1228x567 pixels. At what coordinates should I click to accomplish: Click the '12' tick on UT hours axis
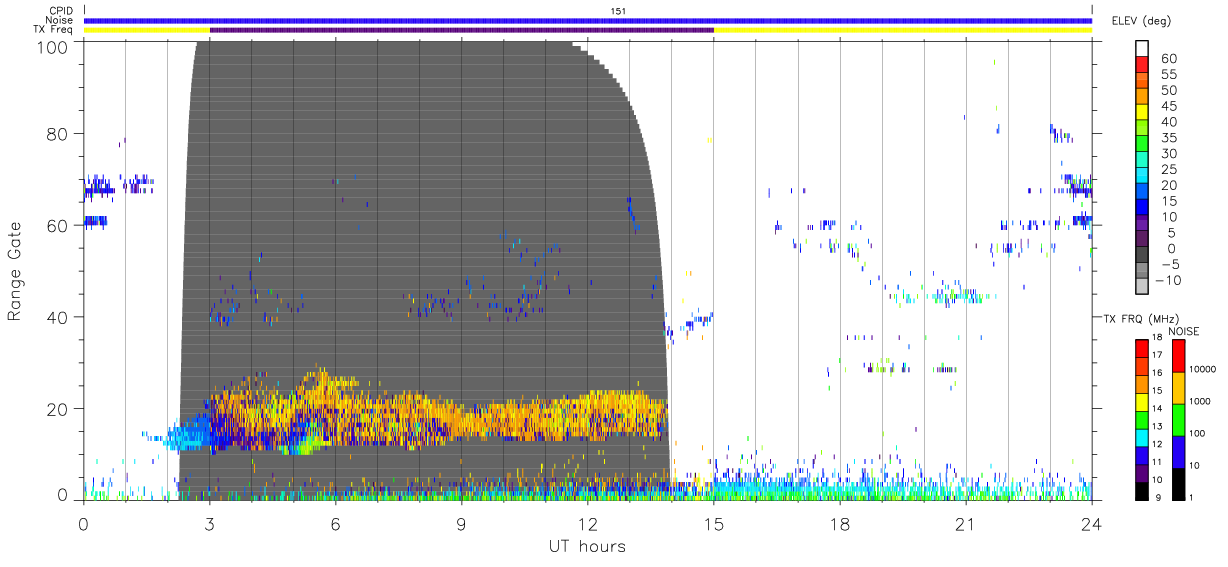pyautogui.click(x=588, y=523)
